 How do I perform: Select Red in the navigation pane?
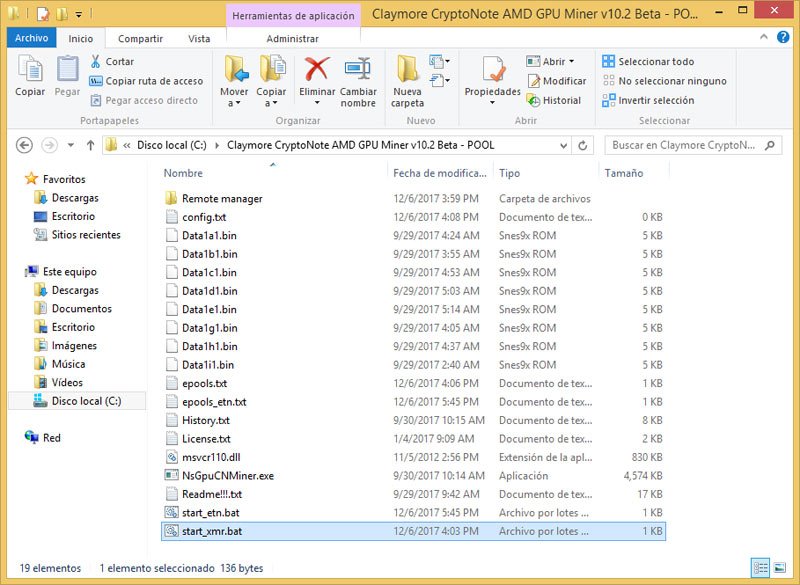pos(43,438)
